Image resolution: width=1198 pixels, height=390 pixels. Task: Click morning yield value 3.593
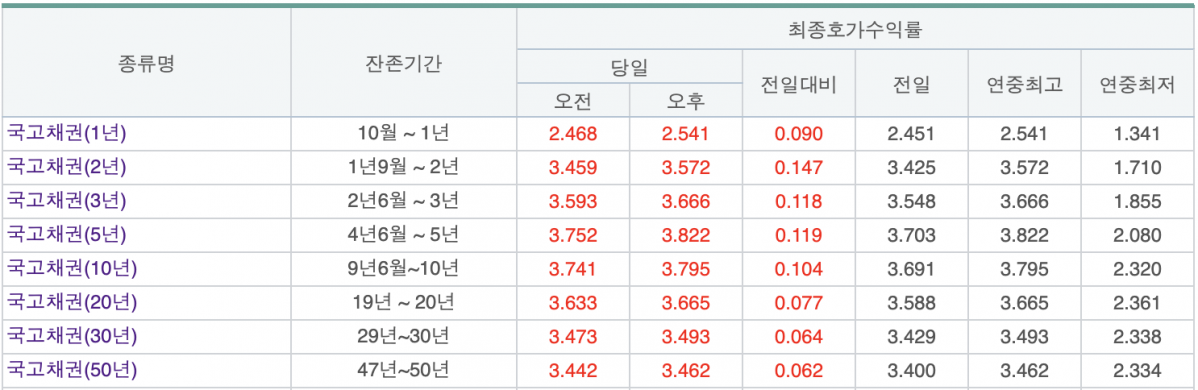[573, 202]
